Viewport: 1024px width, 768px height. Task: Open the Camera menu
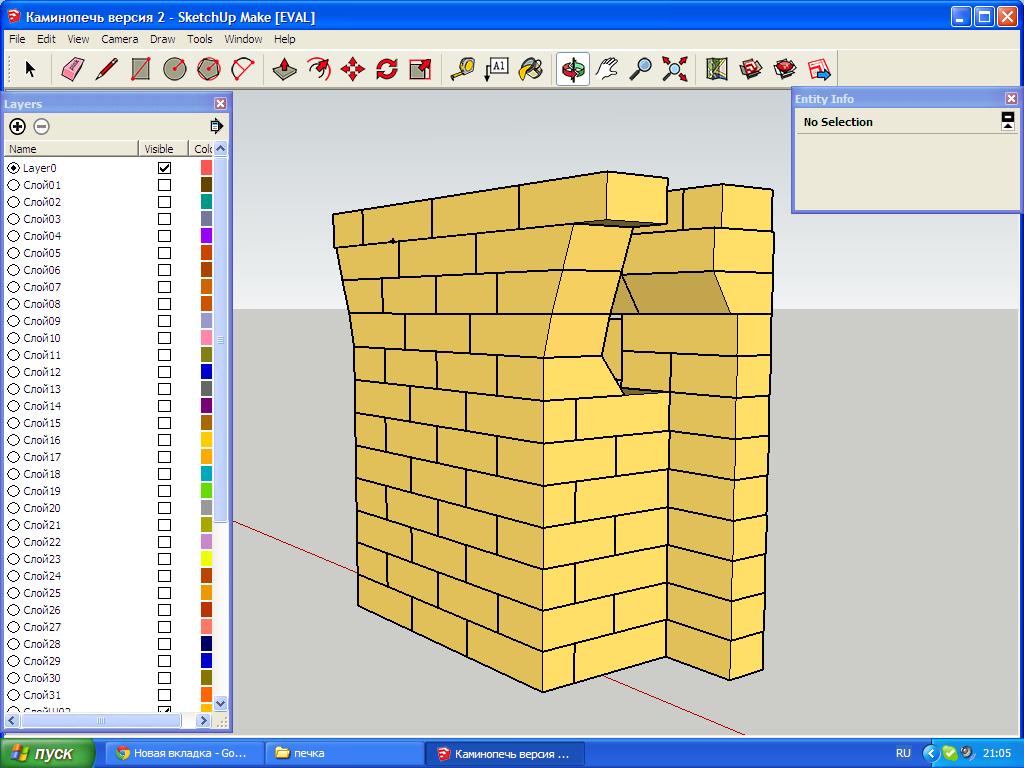(x=119, y=39)
